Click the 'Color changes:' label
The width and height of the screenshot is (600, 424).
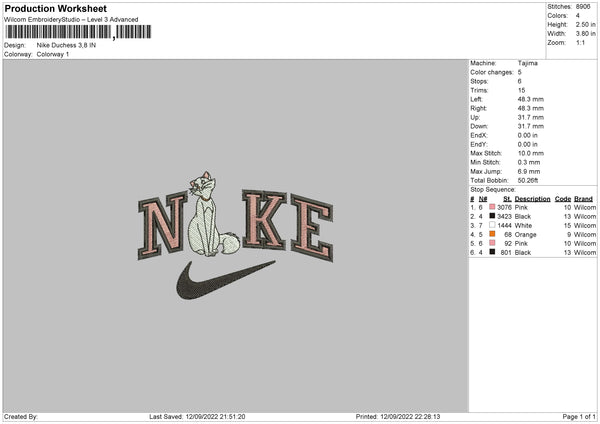(492, 72)
